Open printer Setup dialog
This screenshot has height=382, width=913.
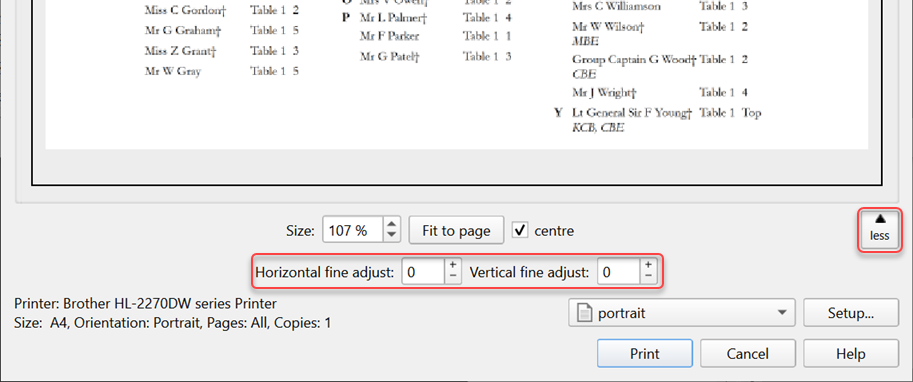point(851,313)
